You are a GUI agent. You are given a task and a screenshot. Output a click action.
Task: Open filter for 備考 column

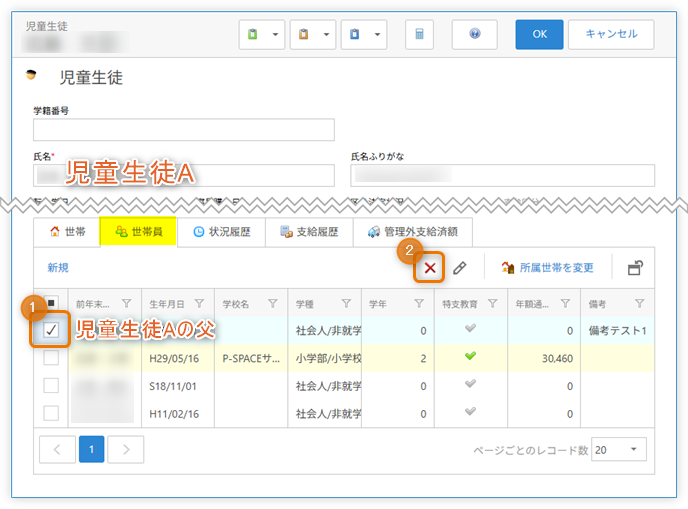coord(639,303)
